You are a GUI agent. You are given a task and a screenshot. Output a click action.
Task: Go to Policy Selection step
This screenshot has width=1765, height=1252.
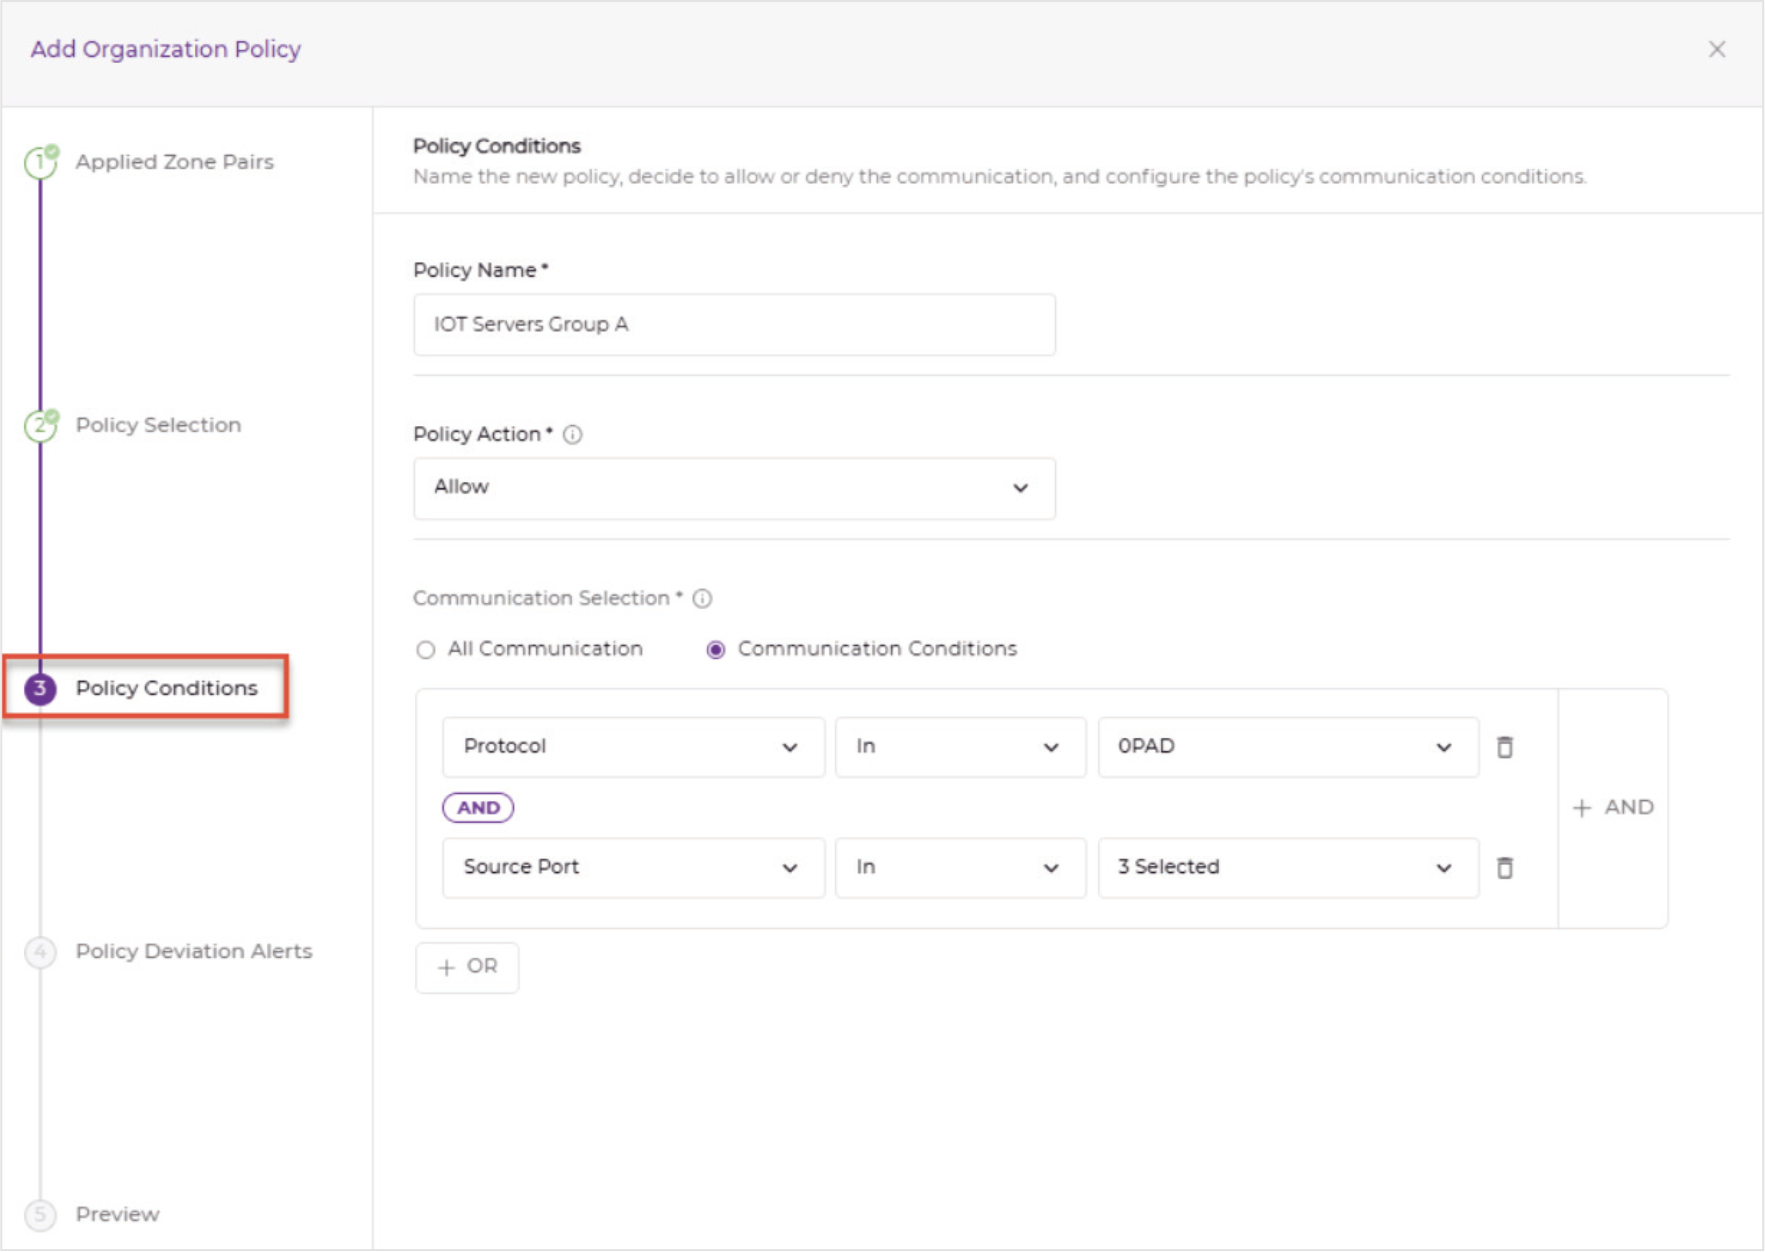158,425
